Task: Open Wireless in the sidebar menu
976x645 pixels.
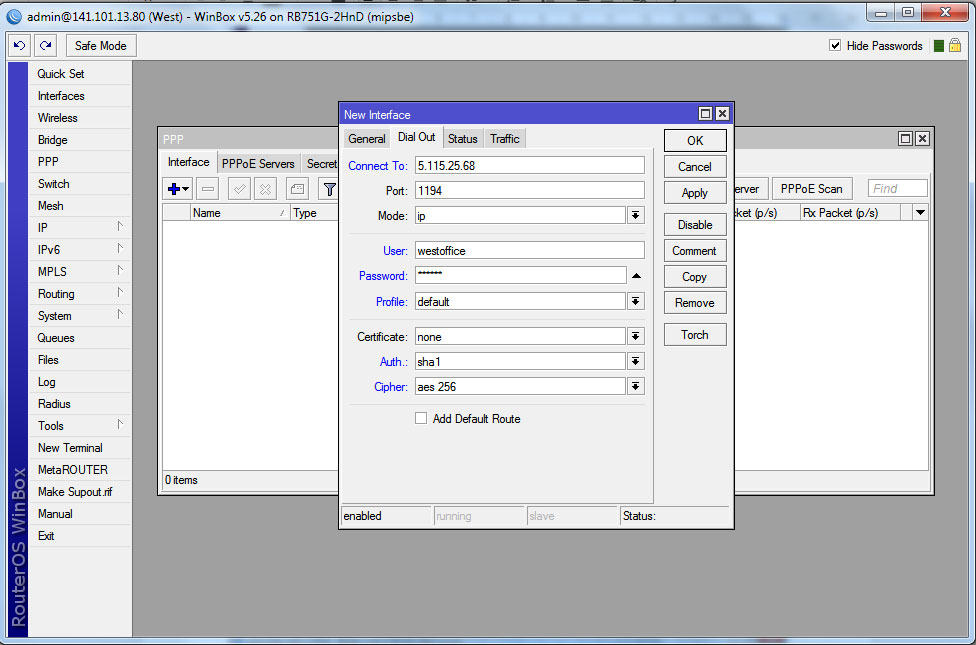Action: pyautogui.click(x=57, y=118)
